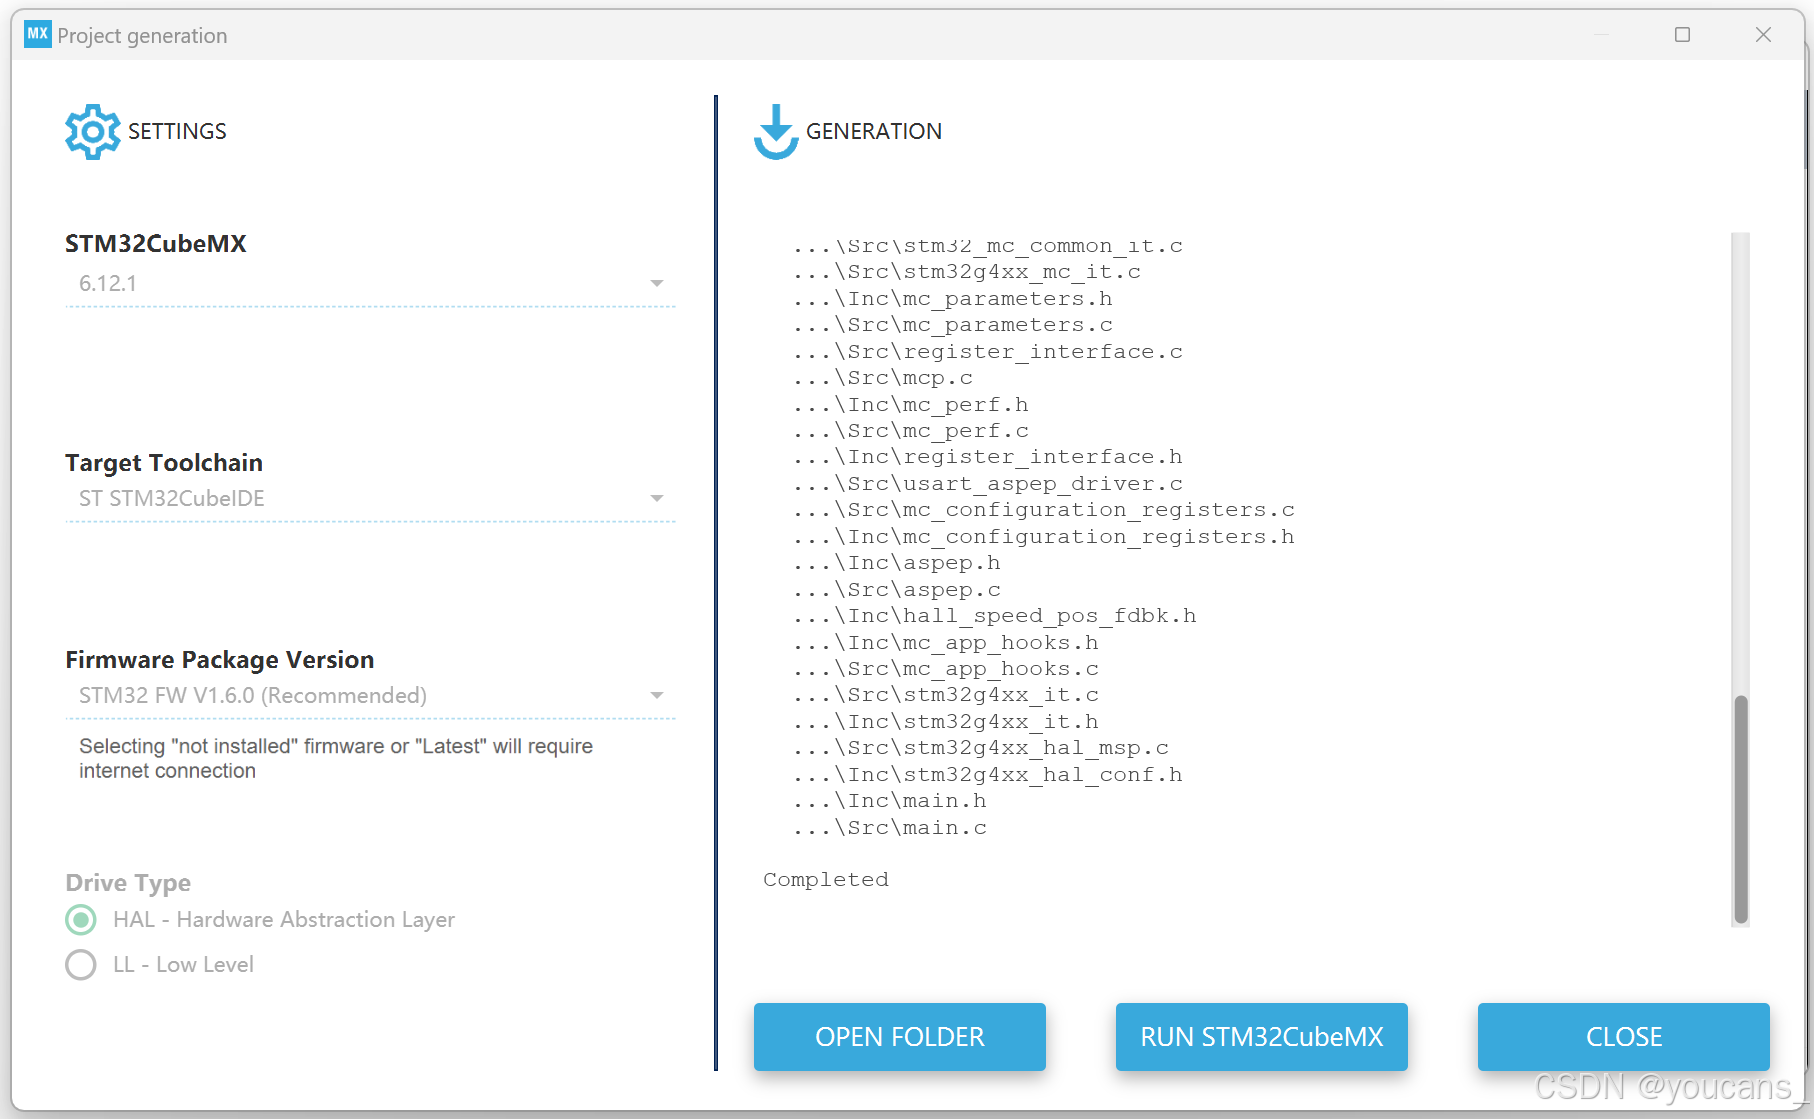Click log line ...\Inc\aspep.h
This screenshot has width=1814, height=1119.
(897, 563)
